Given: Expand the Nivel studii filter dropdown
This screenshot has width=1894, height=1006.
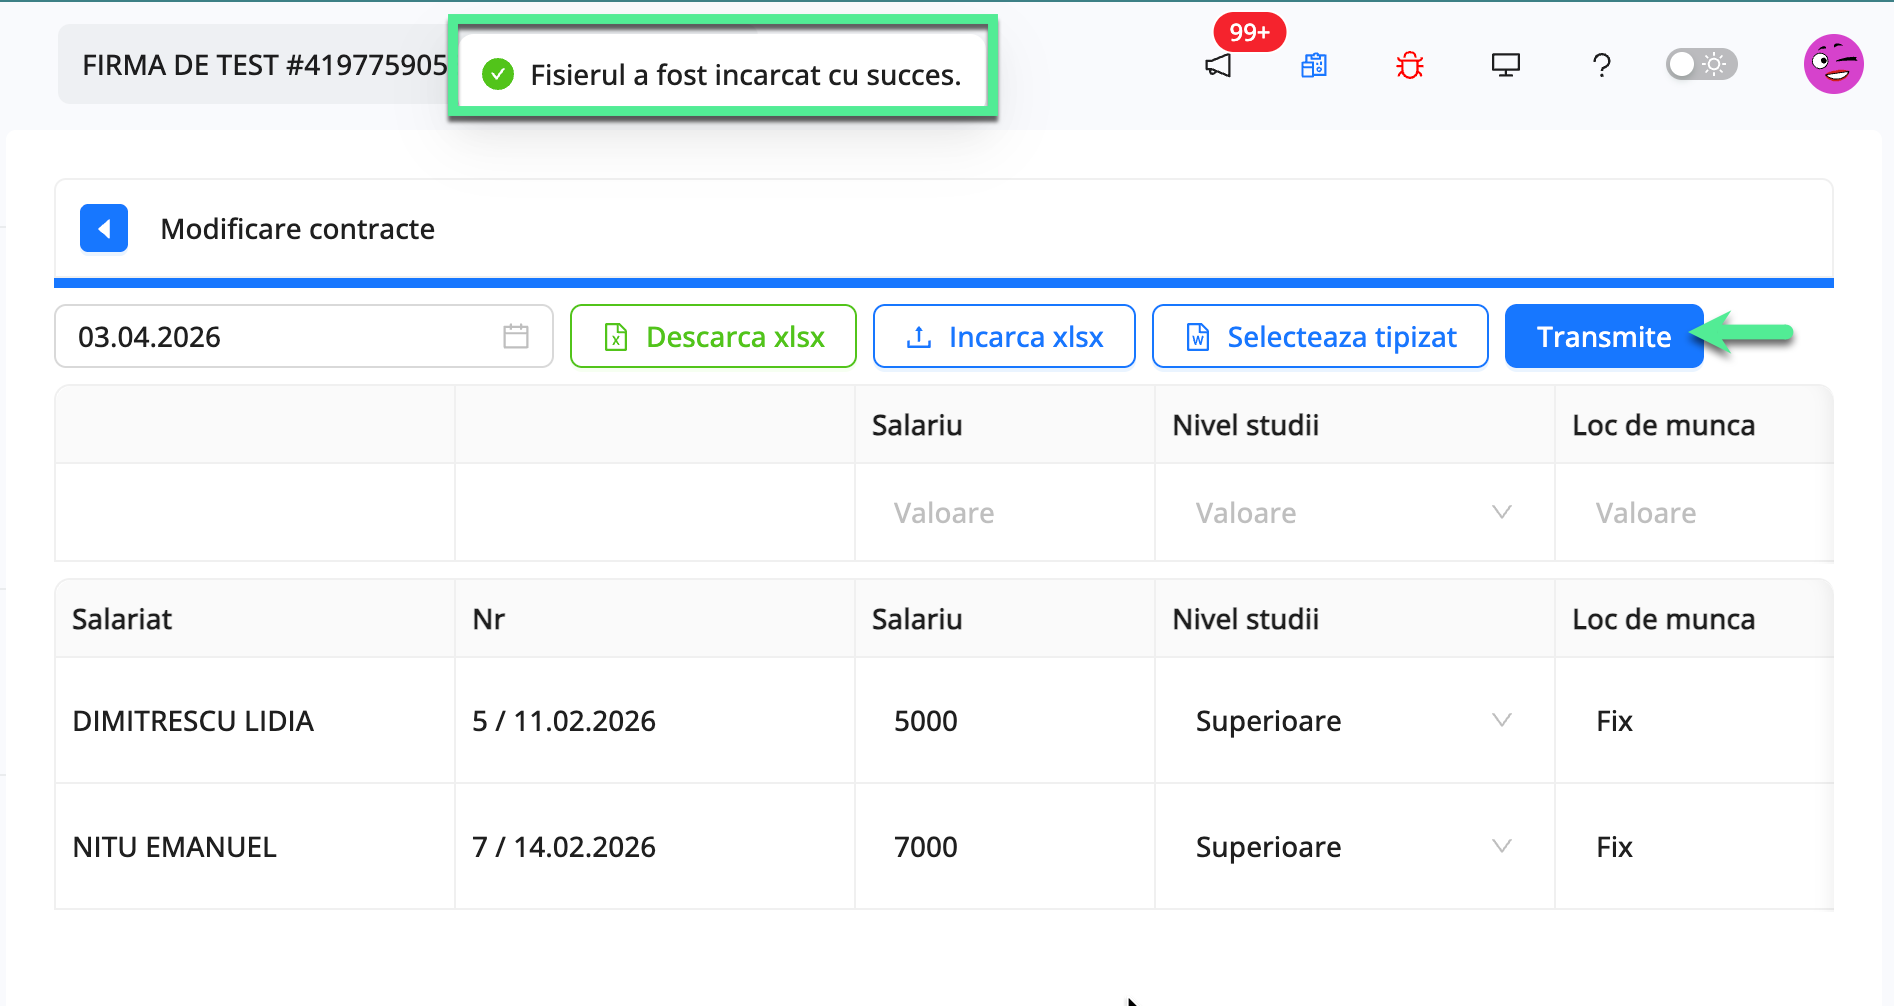Looking at the screenshot, I should click(x=1501, y=512).
